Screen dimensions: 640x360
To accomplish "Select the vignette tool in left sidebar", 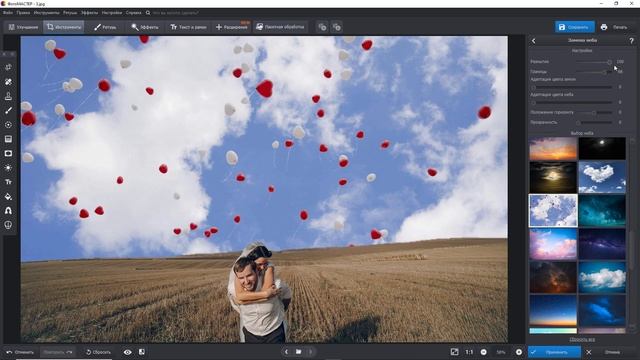I will pos(8,153).
